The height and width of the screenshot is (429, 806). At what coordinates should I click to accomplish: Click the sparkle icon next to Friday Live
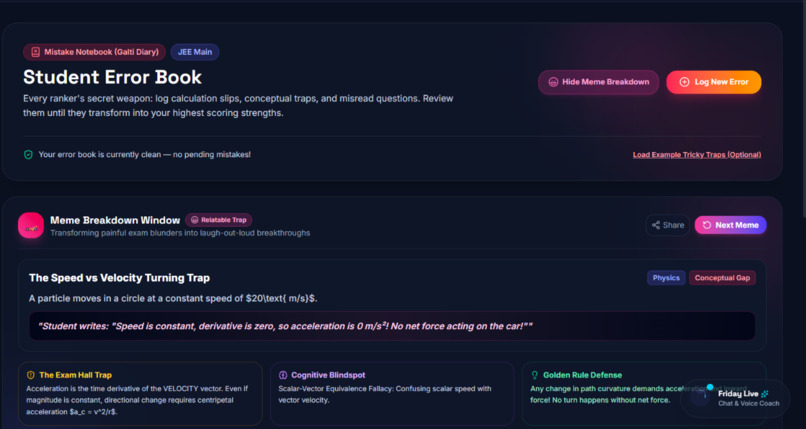click(764, 394)
